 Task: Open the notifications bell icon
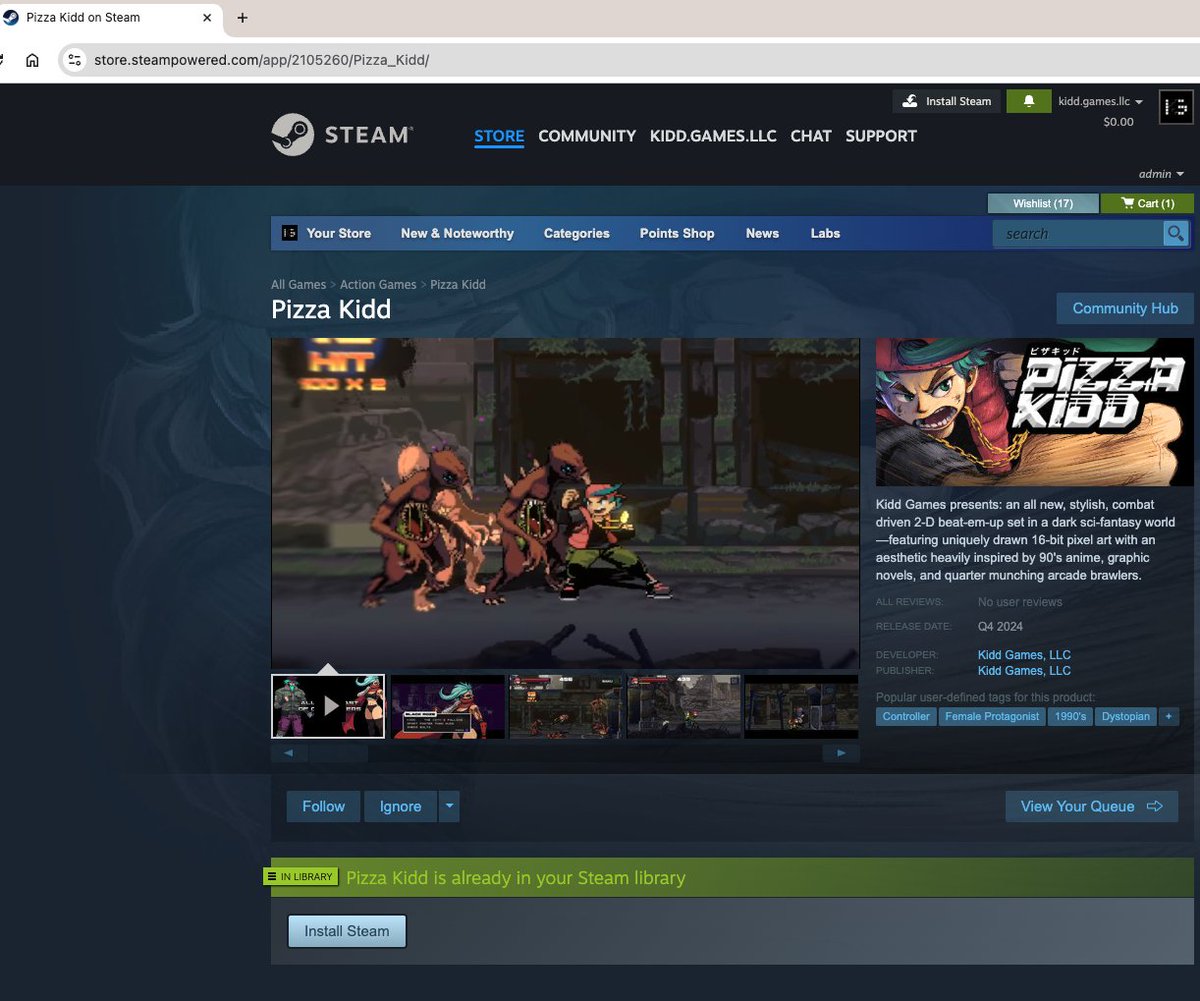pyautogui.click(x=1028, y=101)
